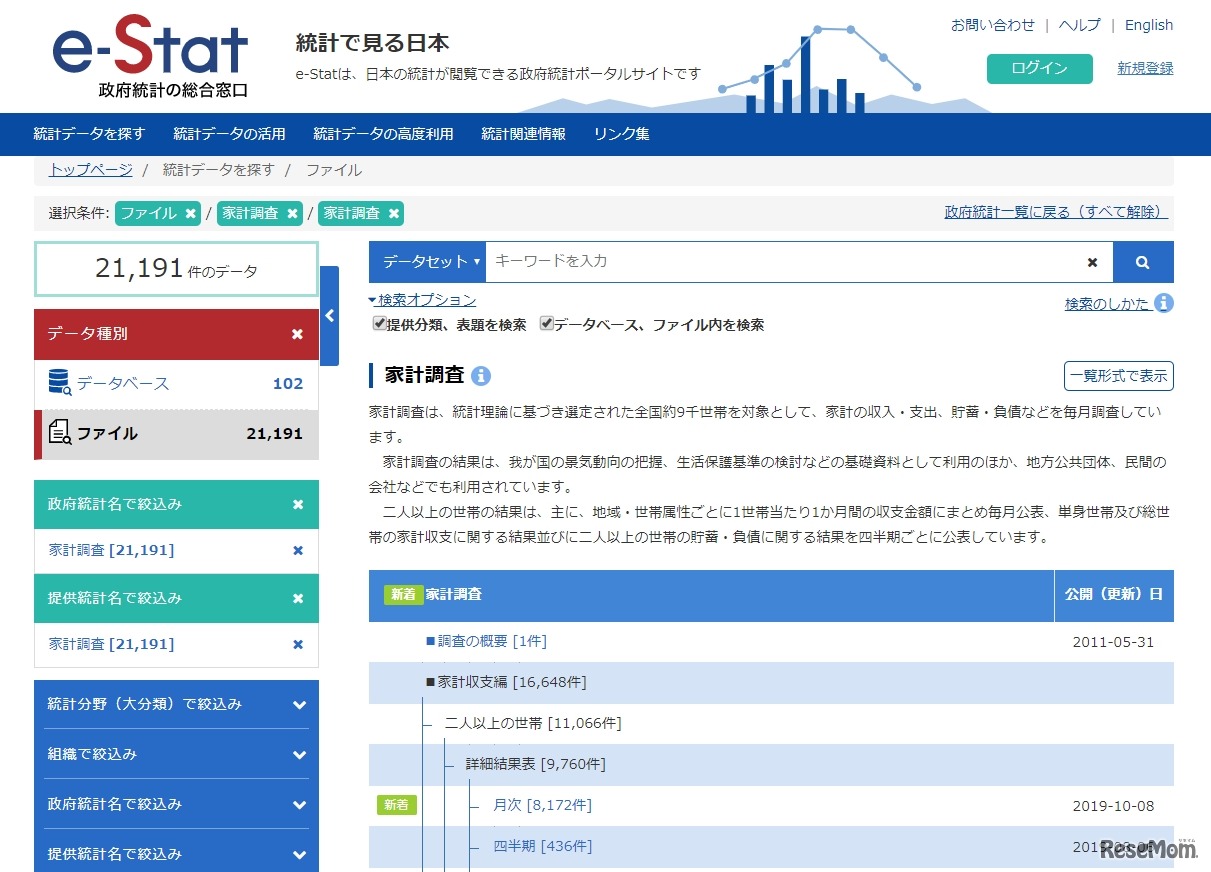Screen dimensions: 1211x872
Task: Clear the keyword field via its x icon
Action: [x=1091, y=261]
